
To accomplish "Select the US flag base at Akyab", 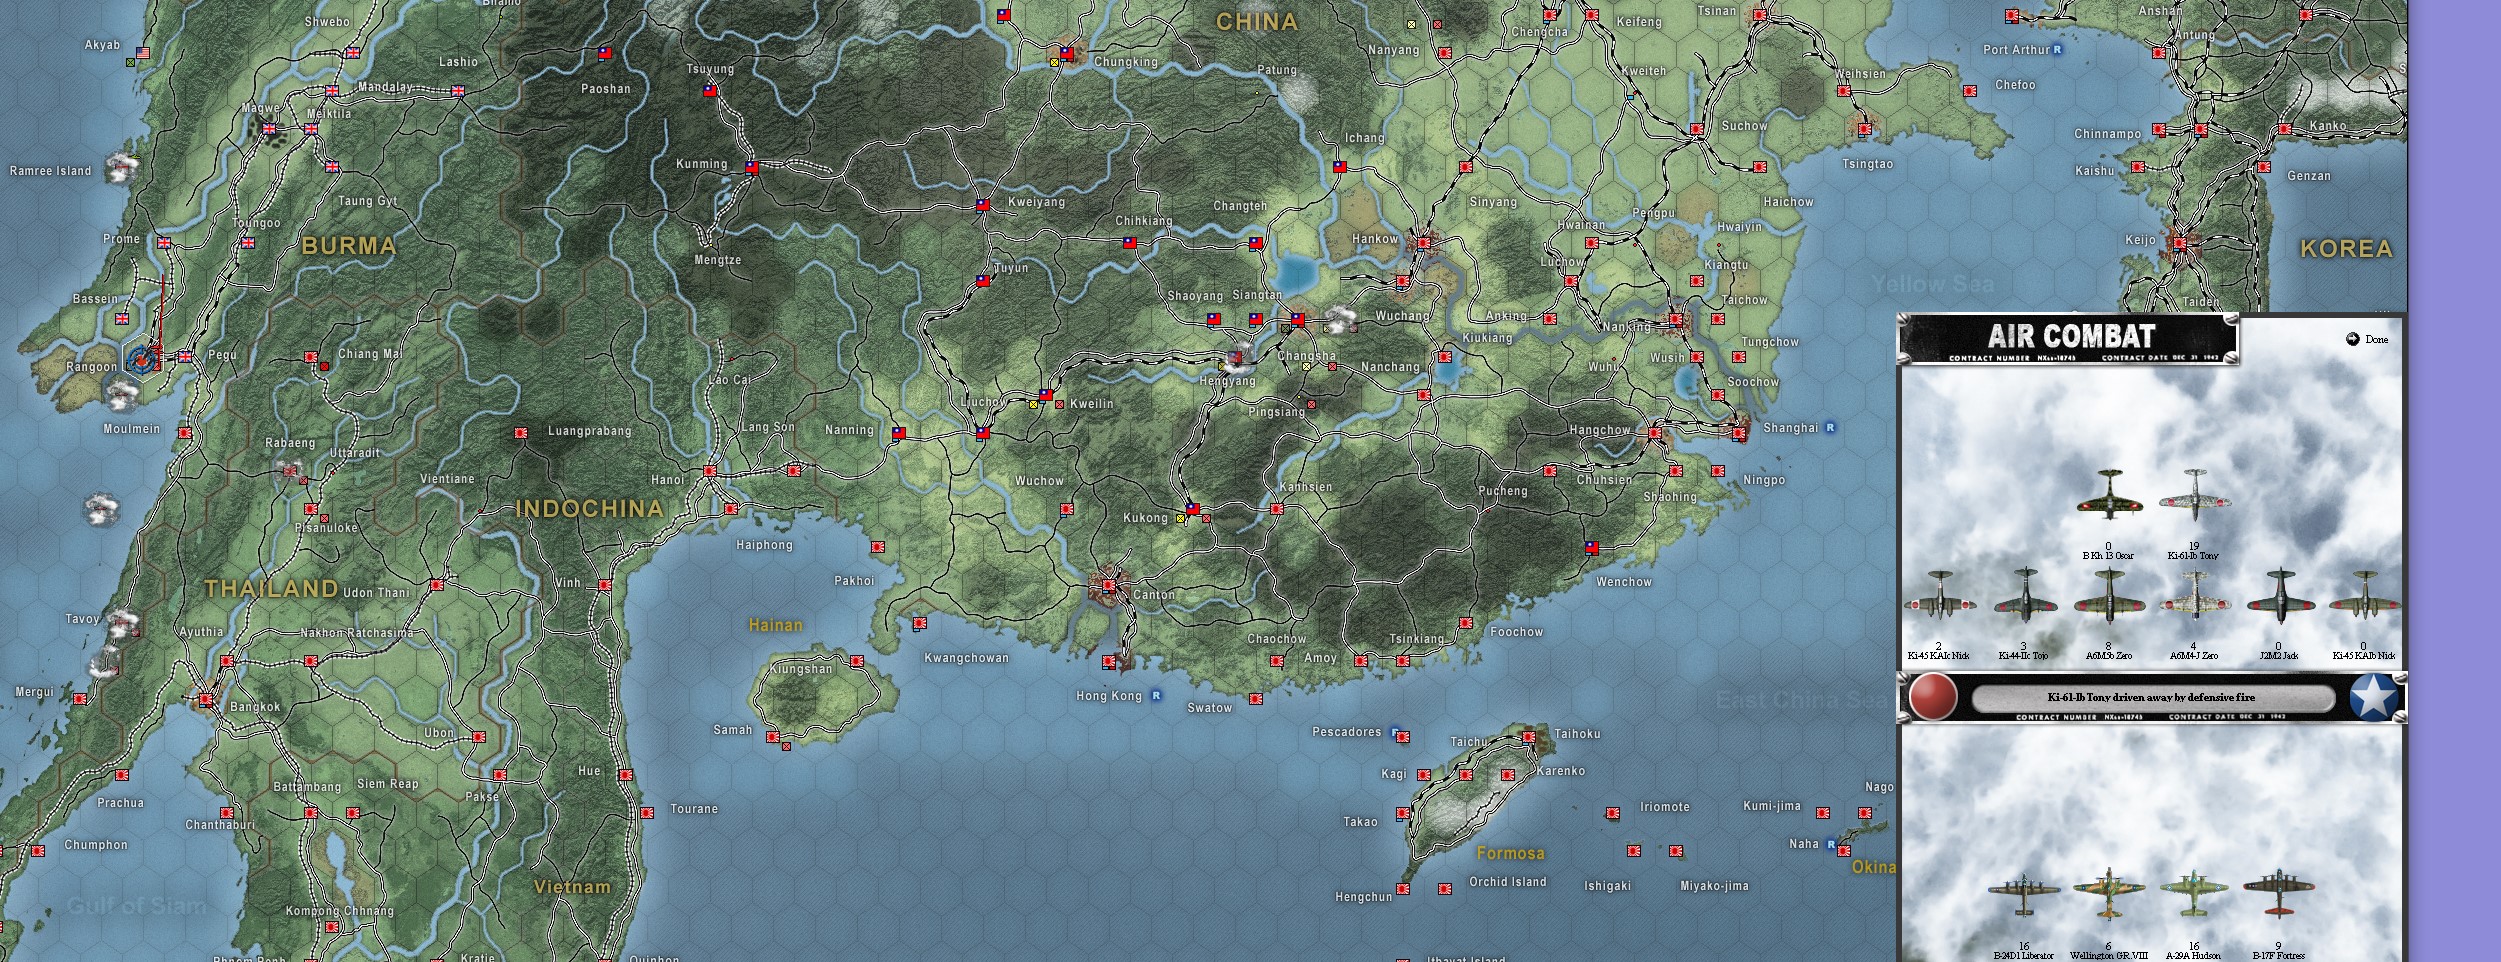I will coord(143,53).
